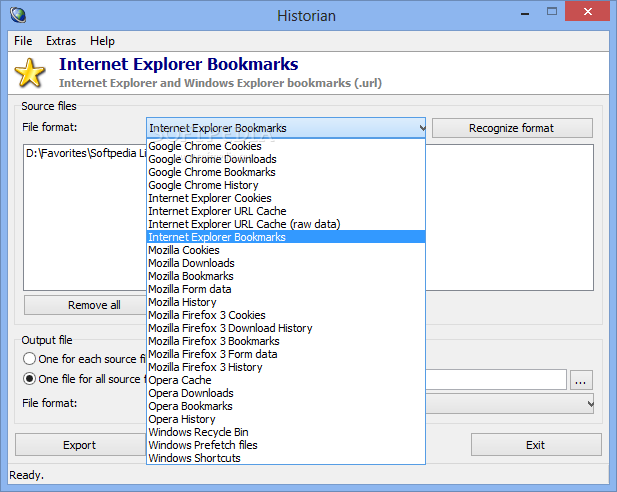This screenshot has width=617, height=492.
Task: Choose Mozilla Downloads format
Action: (x=286, y=263)
